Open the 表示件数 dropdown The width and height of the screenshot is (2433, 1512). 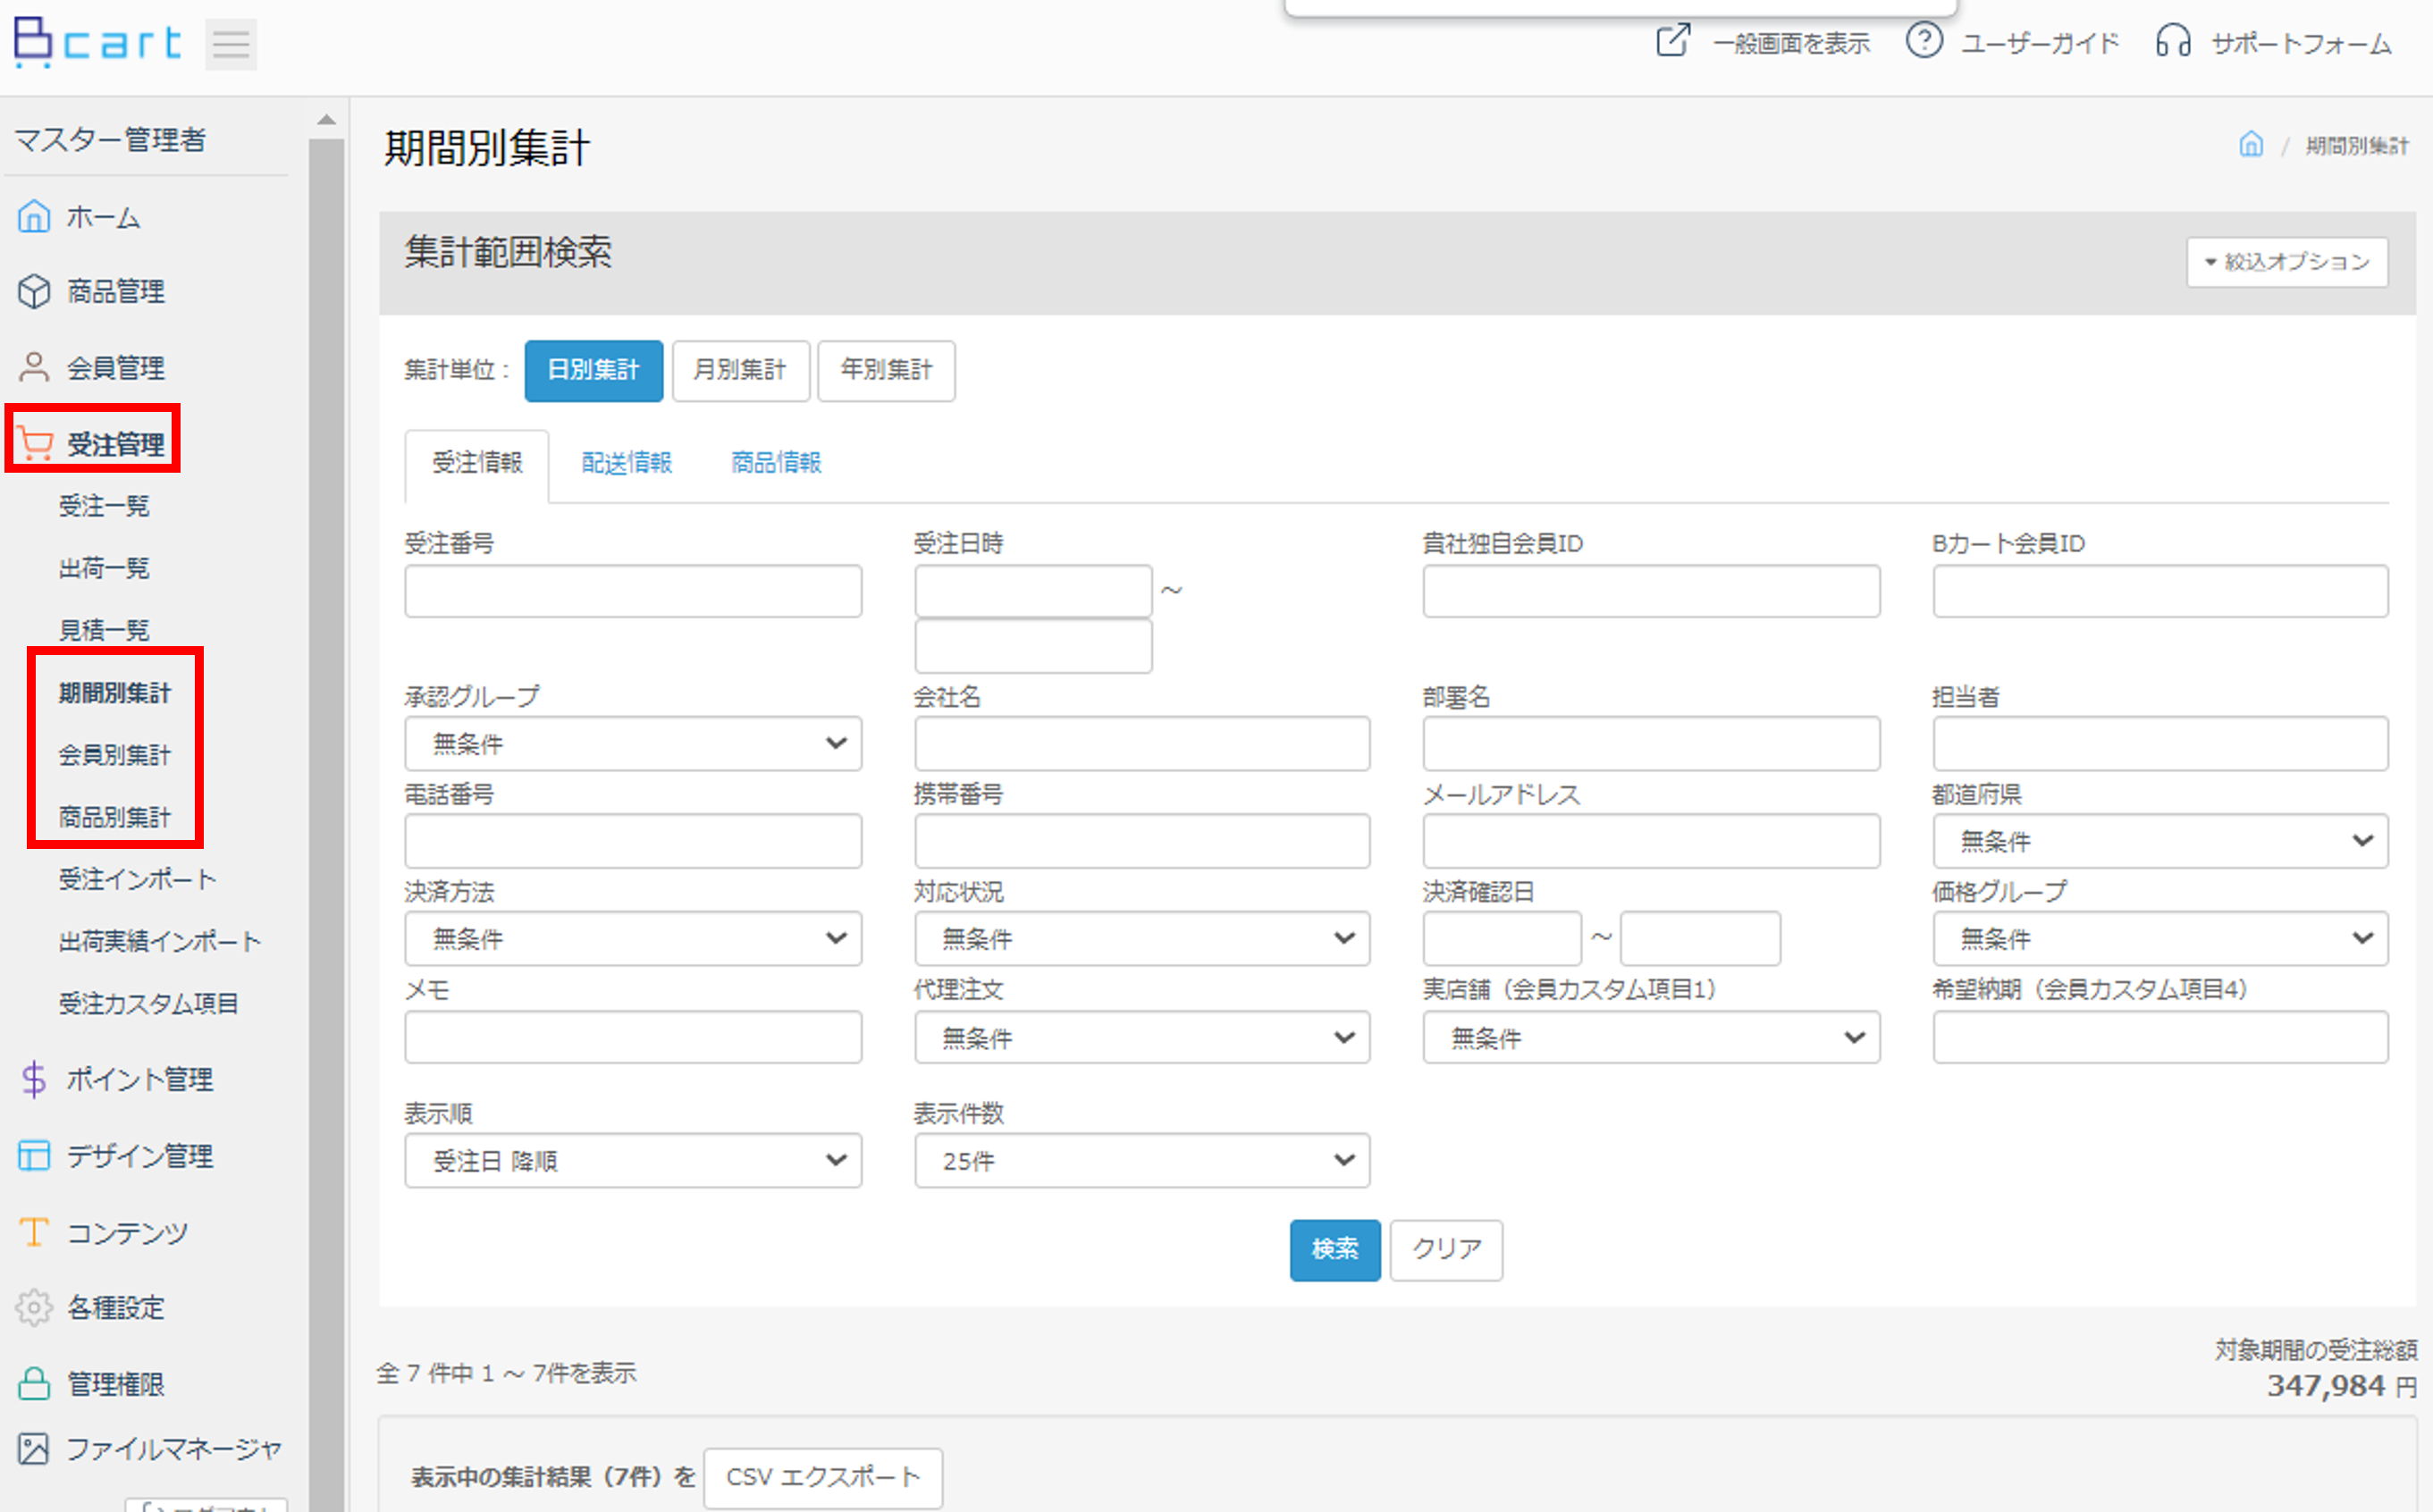pyautogui.click(x=1142, y=1160)
